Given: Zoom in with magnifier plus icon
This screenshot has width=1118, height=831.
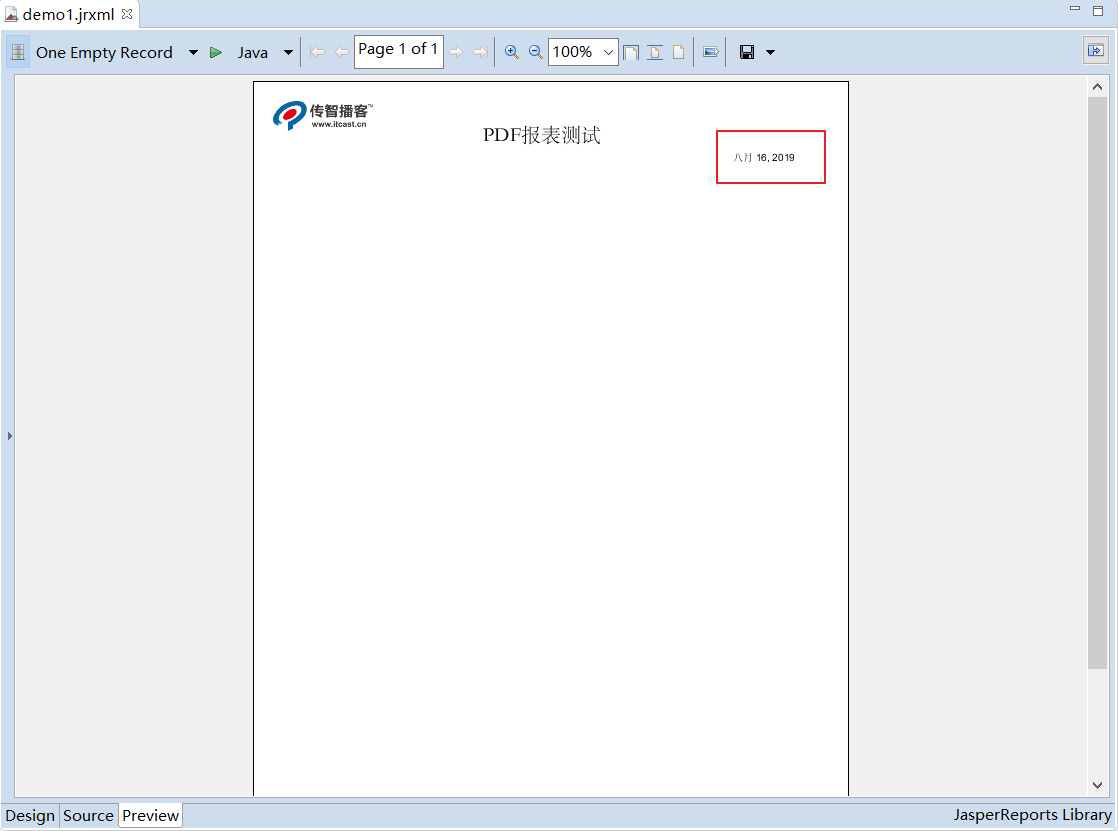Looking at the screenshot, I should tap(511, 52).
